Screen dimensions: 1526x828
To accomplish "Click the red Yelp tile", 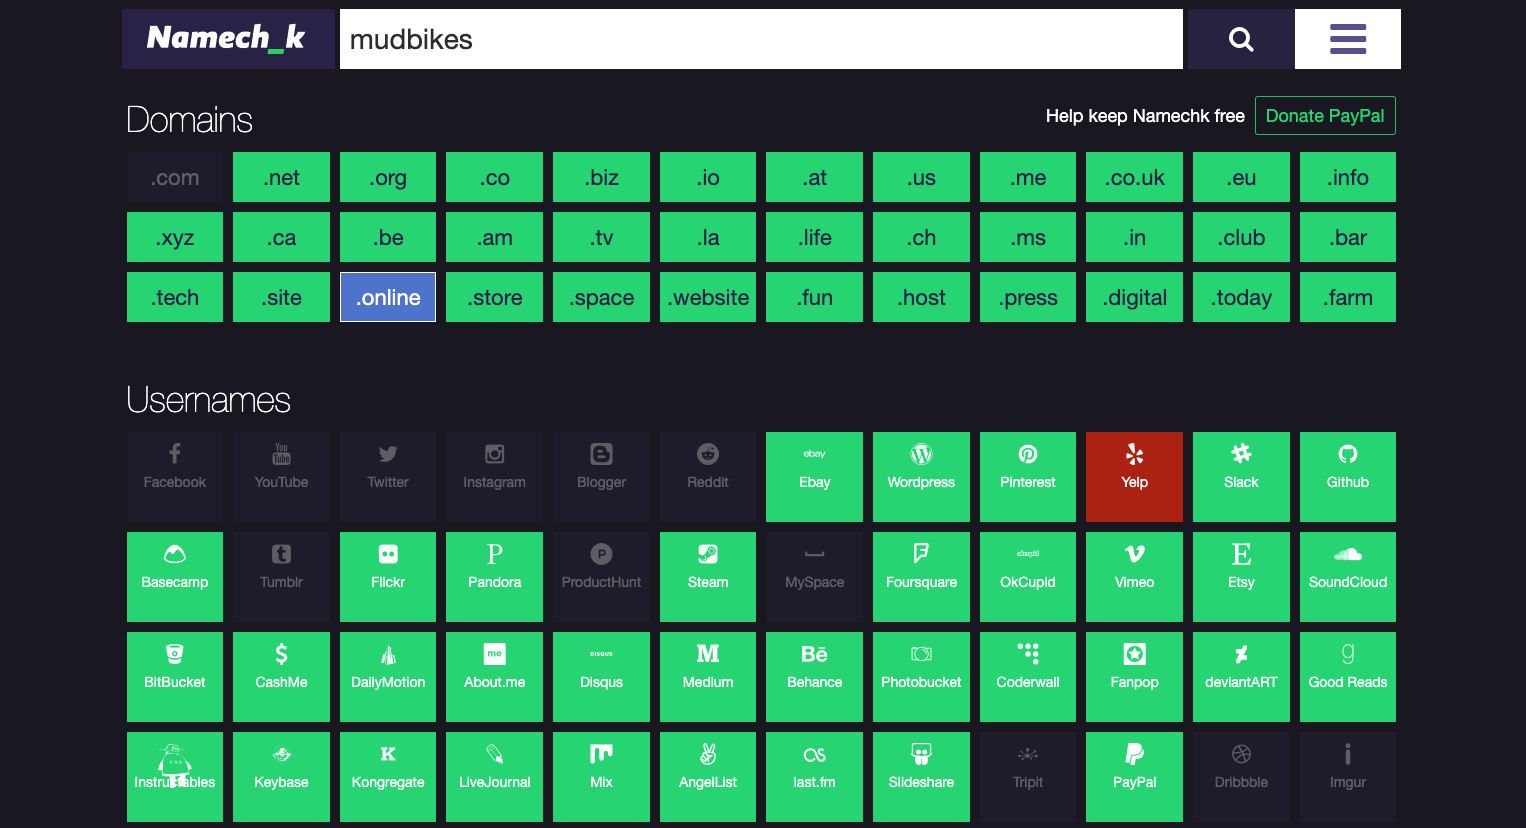I will pyautogui.click(x=1134, y=477).
